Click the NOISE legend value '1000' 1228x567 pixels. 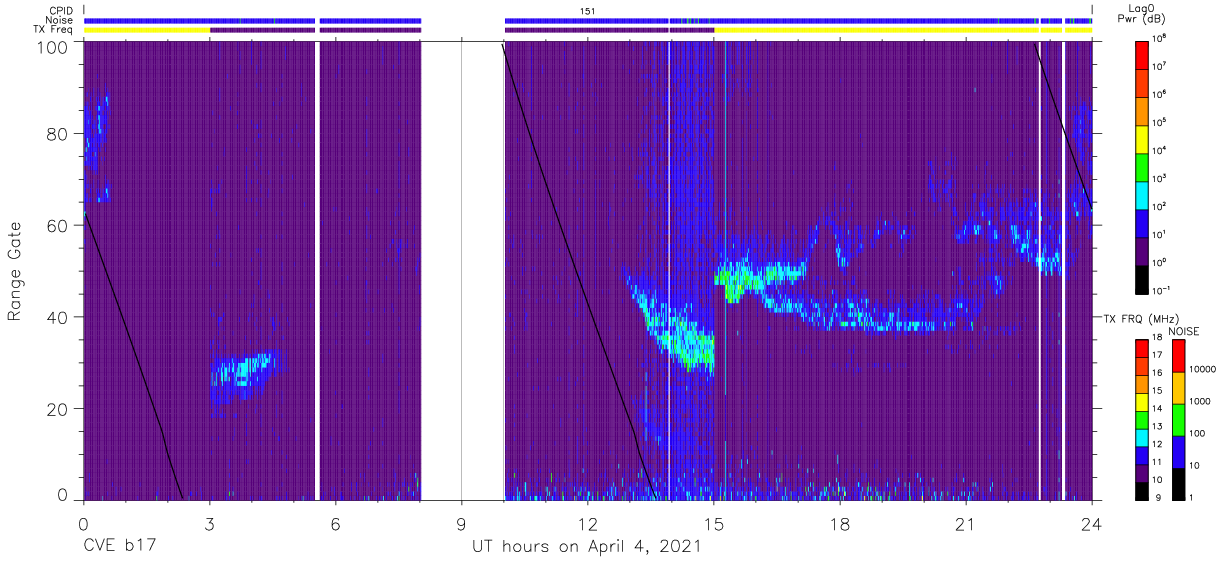coord(1201,402)
